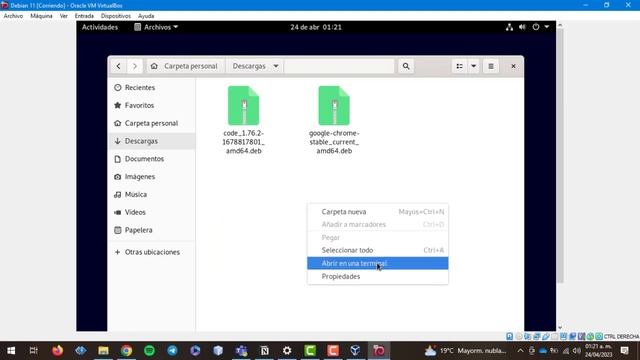
Task: Open VirtualBox Dispositivos menu
Action: [116, 16]
